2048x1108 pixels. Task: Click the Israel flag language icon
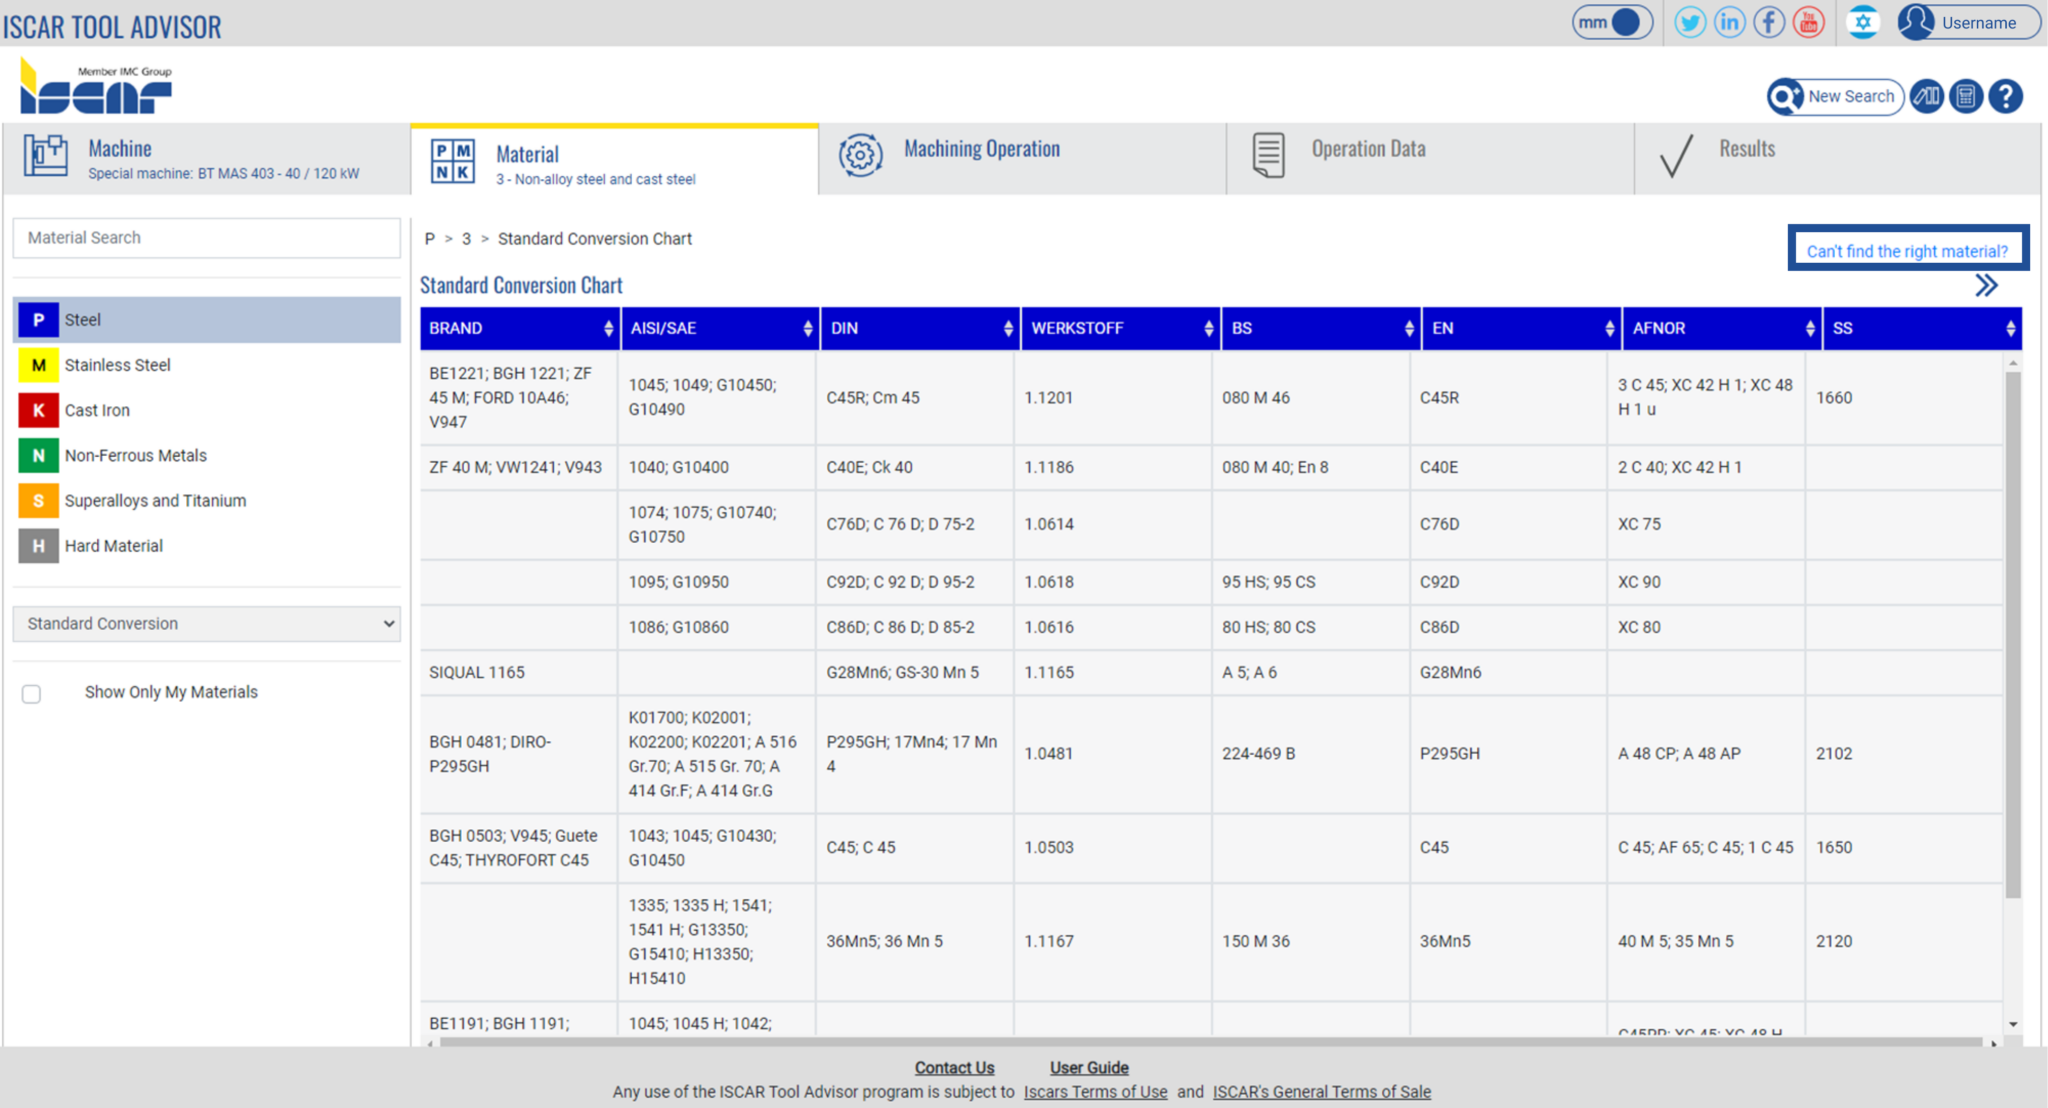(x=1862, y=22)
